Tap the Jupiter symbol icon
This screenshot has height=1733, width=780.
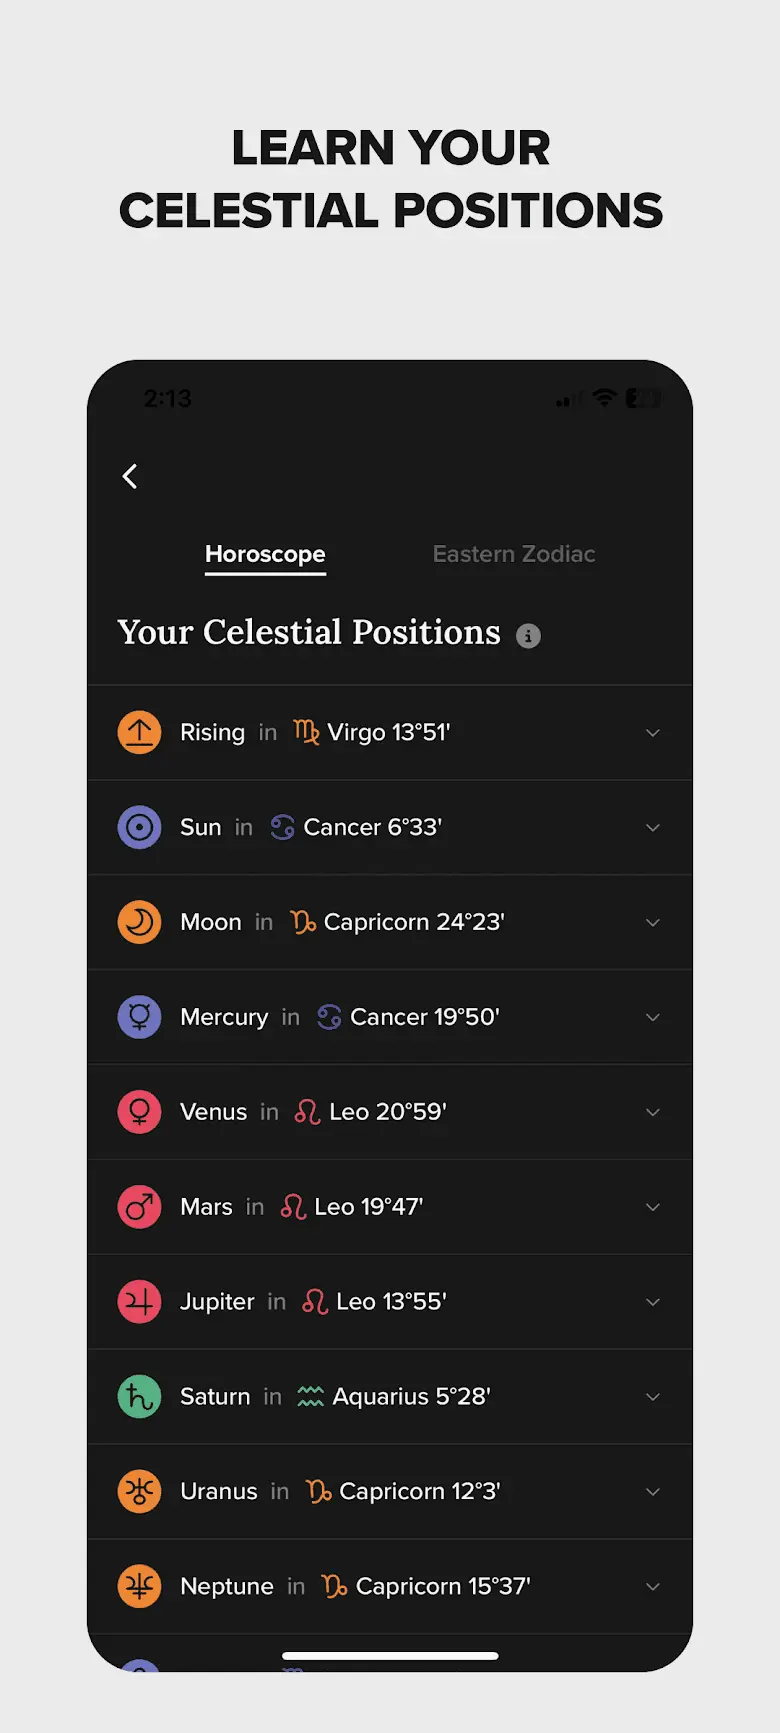(x=140, y=1302)
